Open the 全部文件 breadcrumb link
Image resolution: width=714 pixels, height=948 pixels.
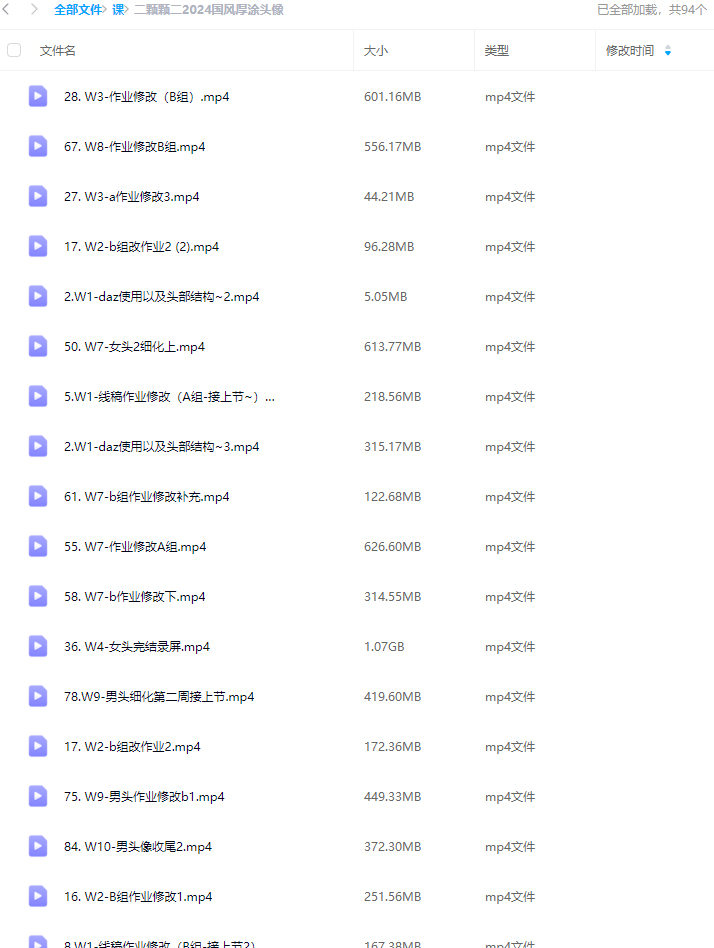(x=78, y=10)
